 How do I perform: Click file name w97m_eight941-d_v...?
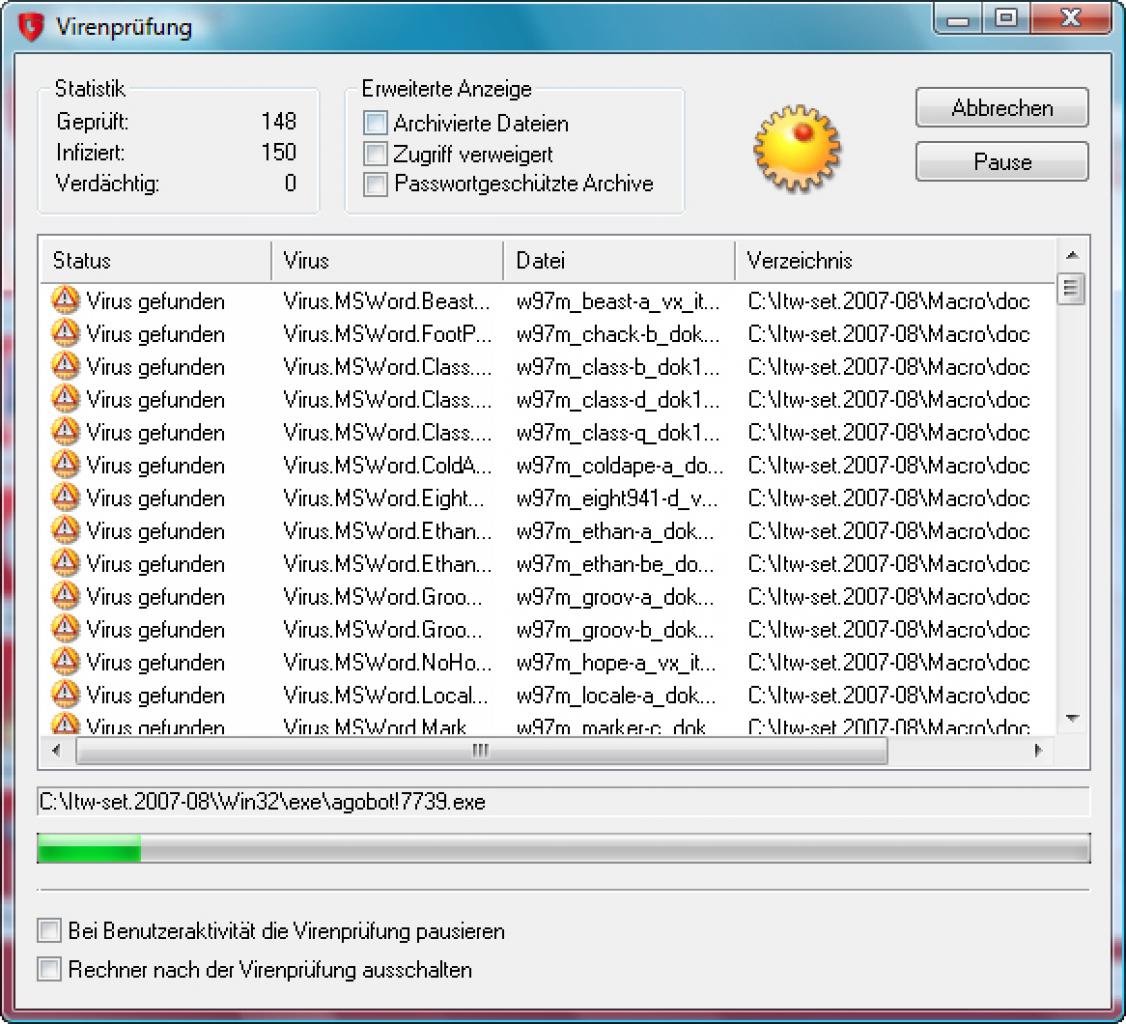617,498
